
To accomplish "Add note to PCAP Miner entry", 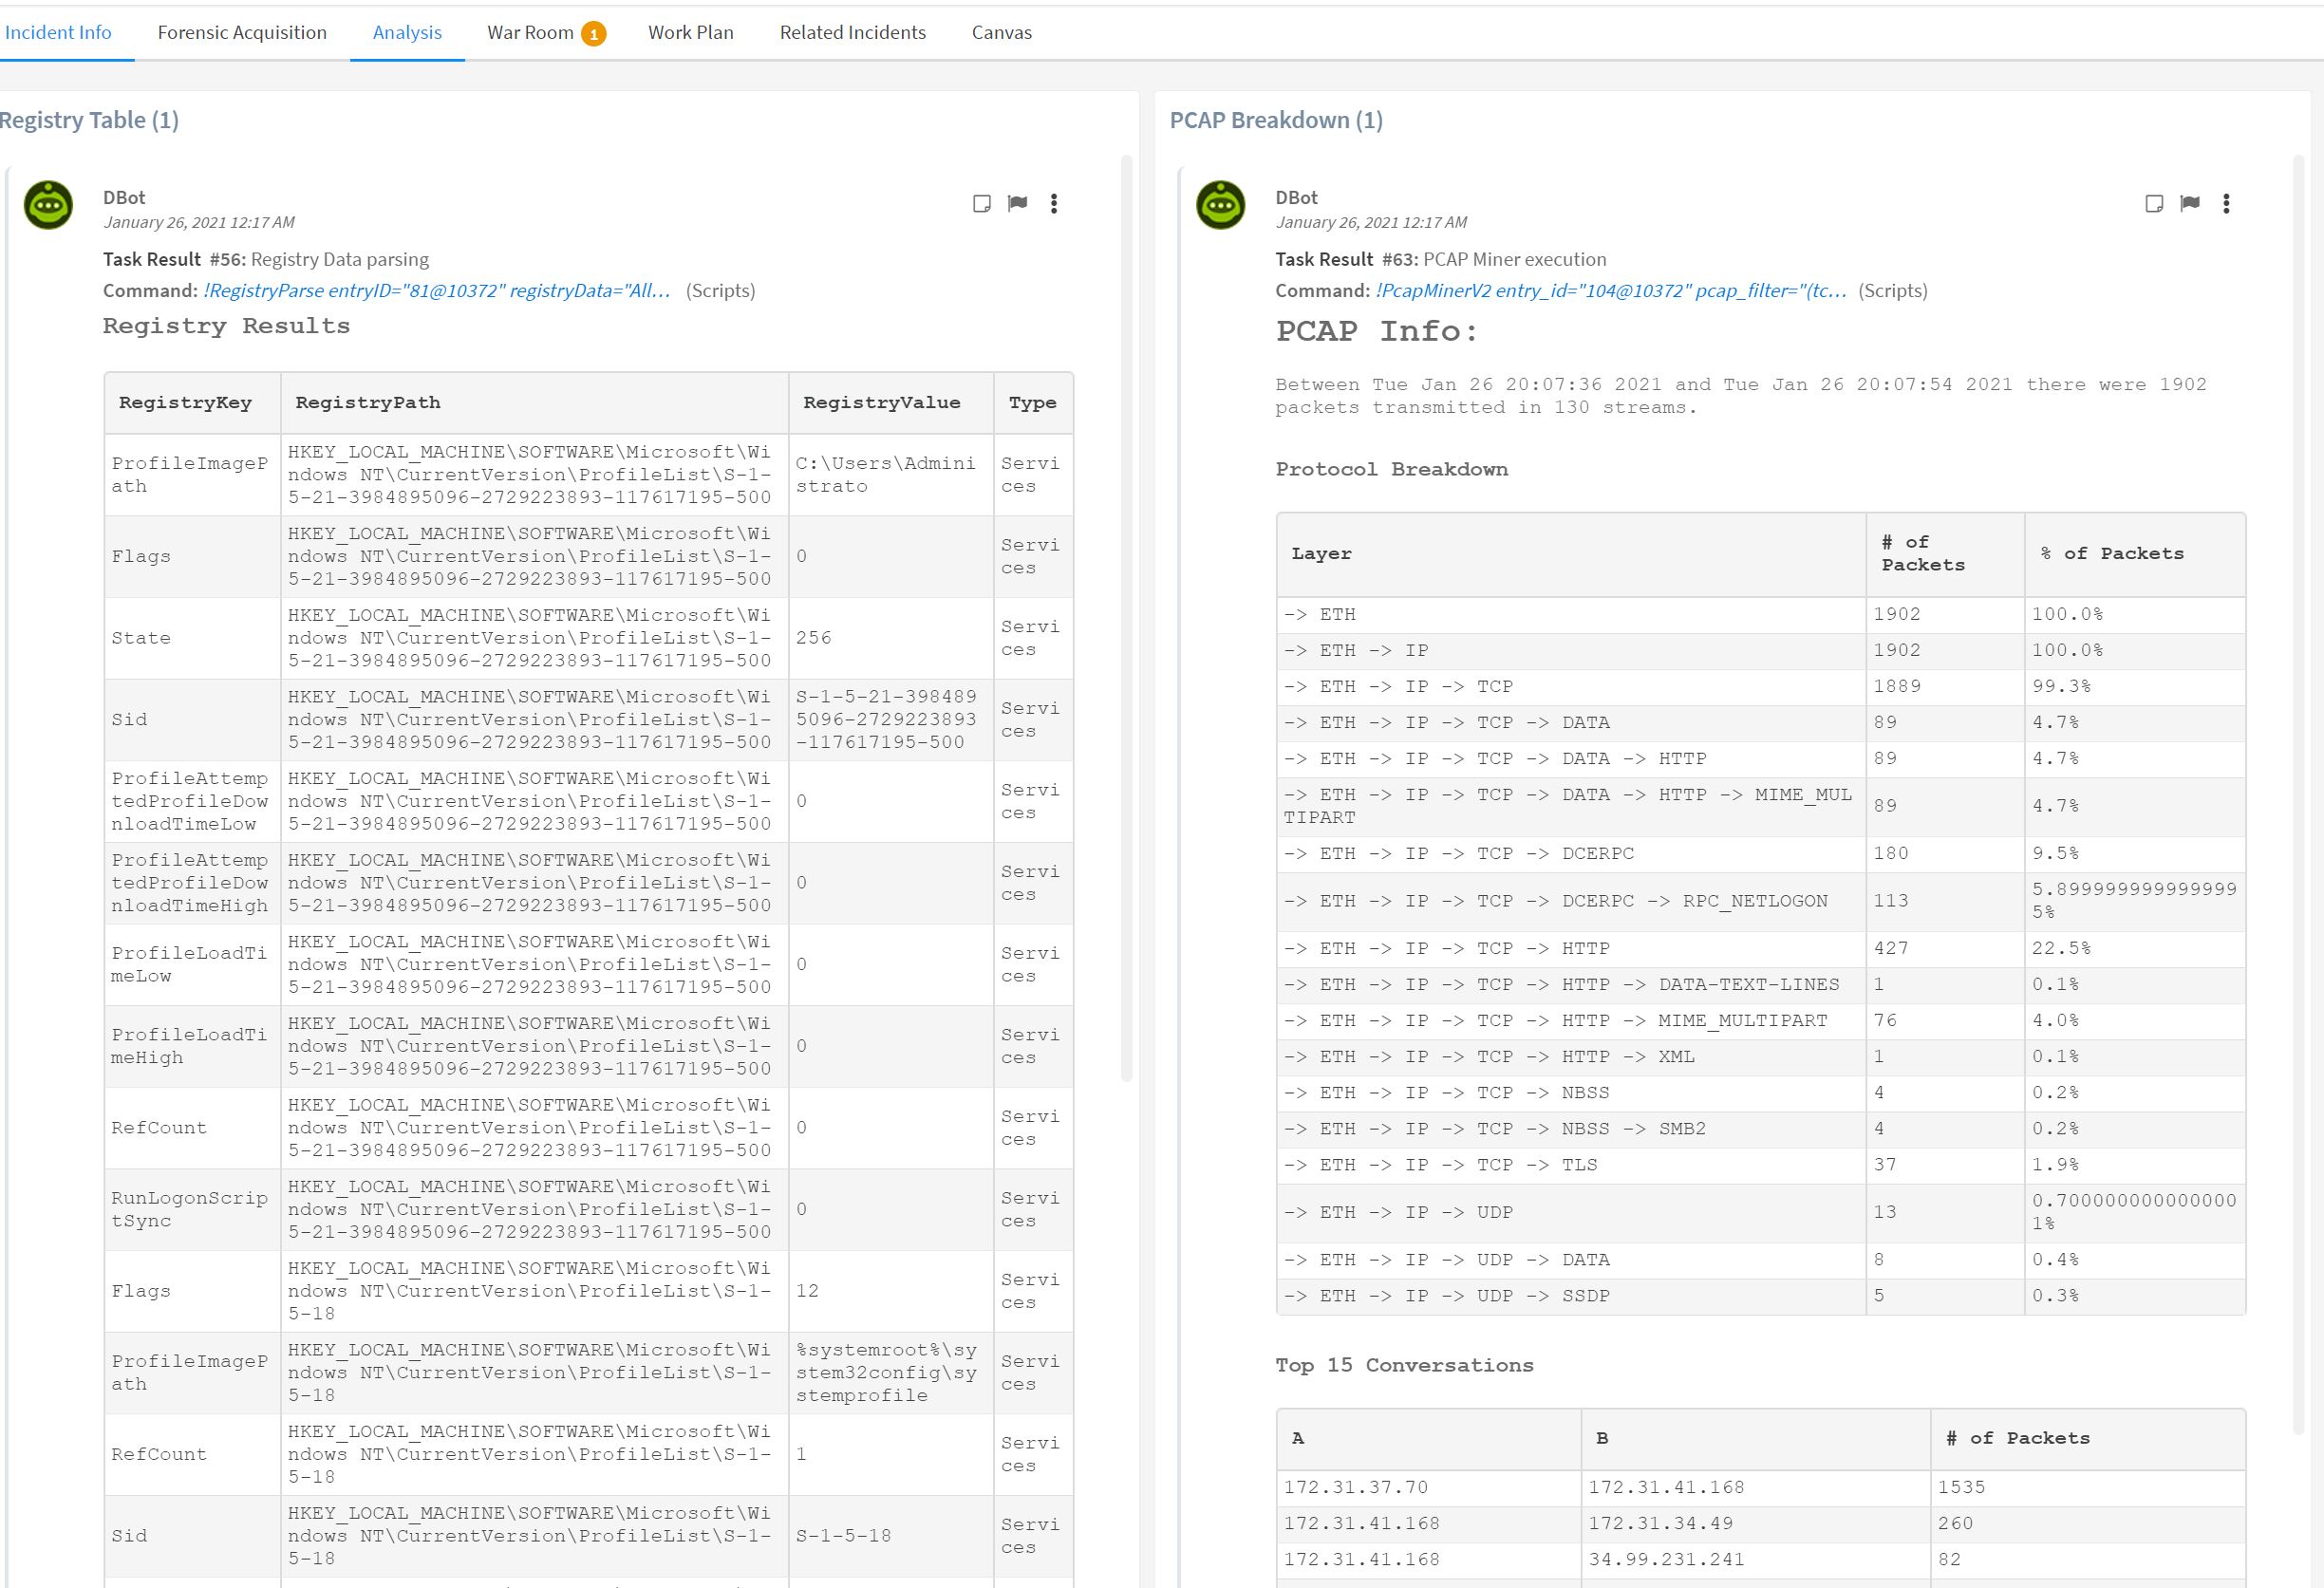I will [2154, 204].
